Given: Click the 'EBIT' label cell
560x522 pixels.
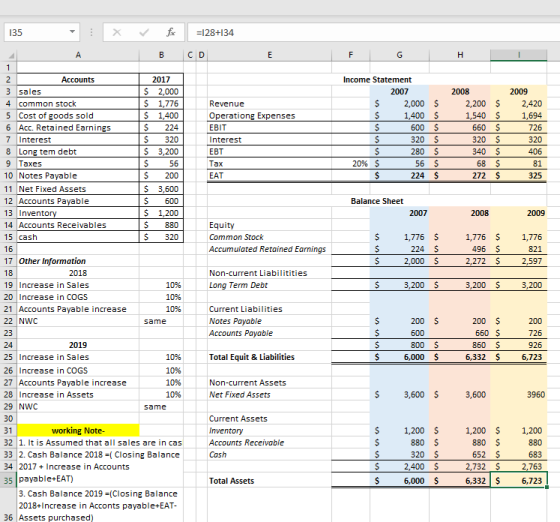Looking at the screenshot, I should click(x=269, y=128).
